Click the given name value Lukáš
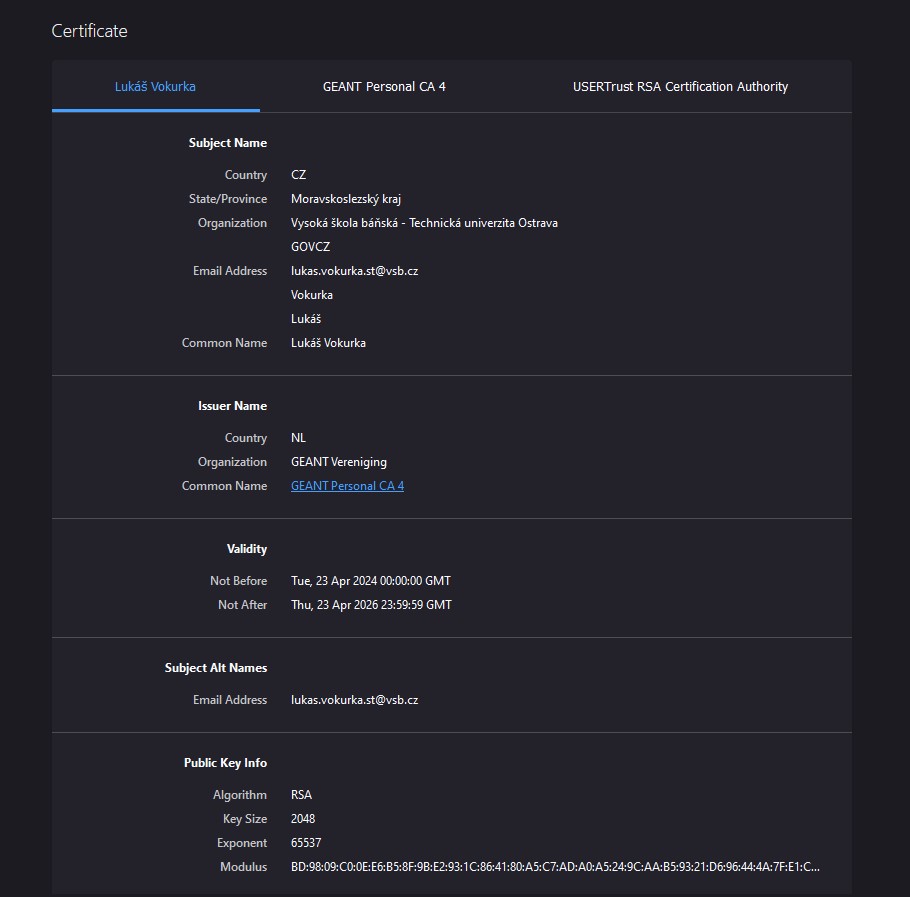Viewport: 910px width, 897px height. pyautogui.click(x=306, y=319)
